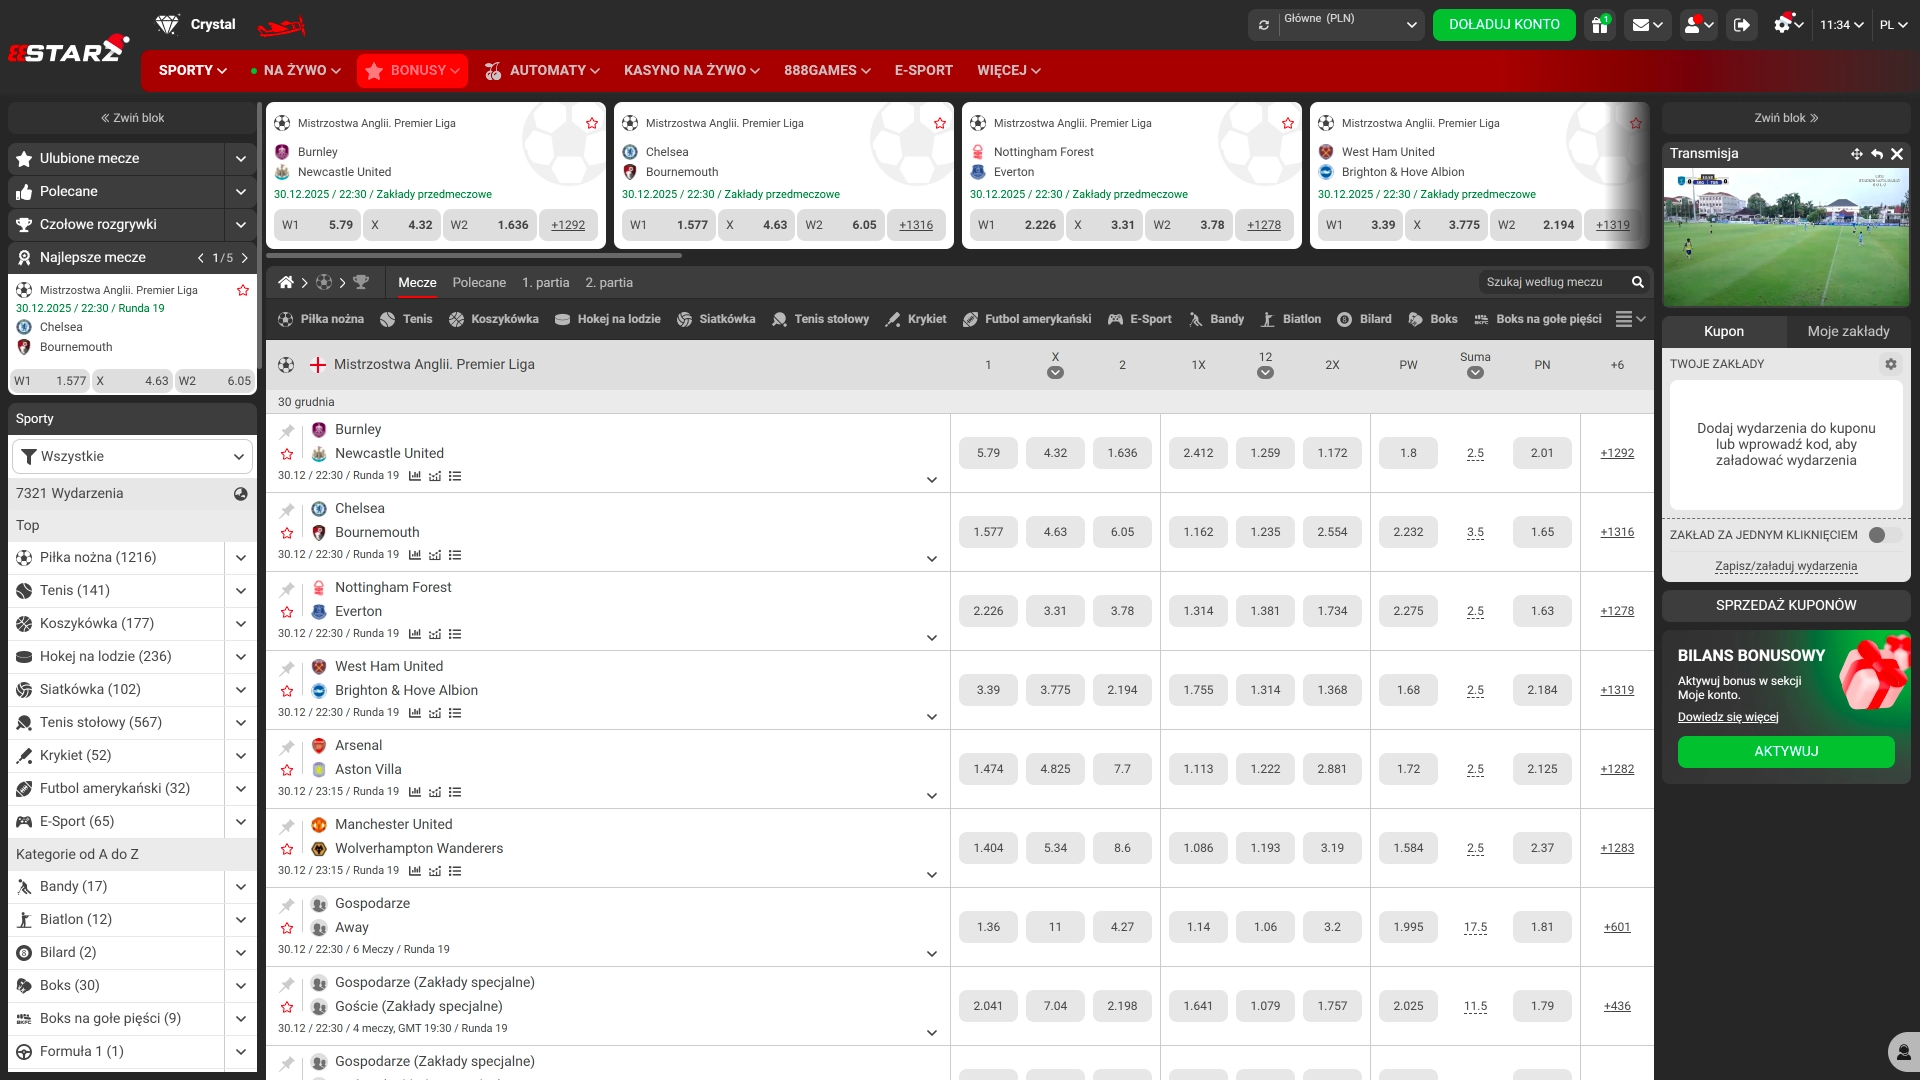Open the E-SPORT menu item
This screenshot has height=1080, width=1920.
coord(924,71)
